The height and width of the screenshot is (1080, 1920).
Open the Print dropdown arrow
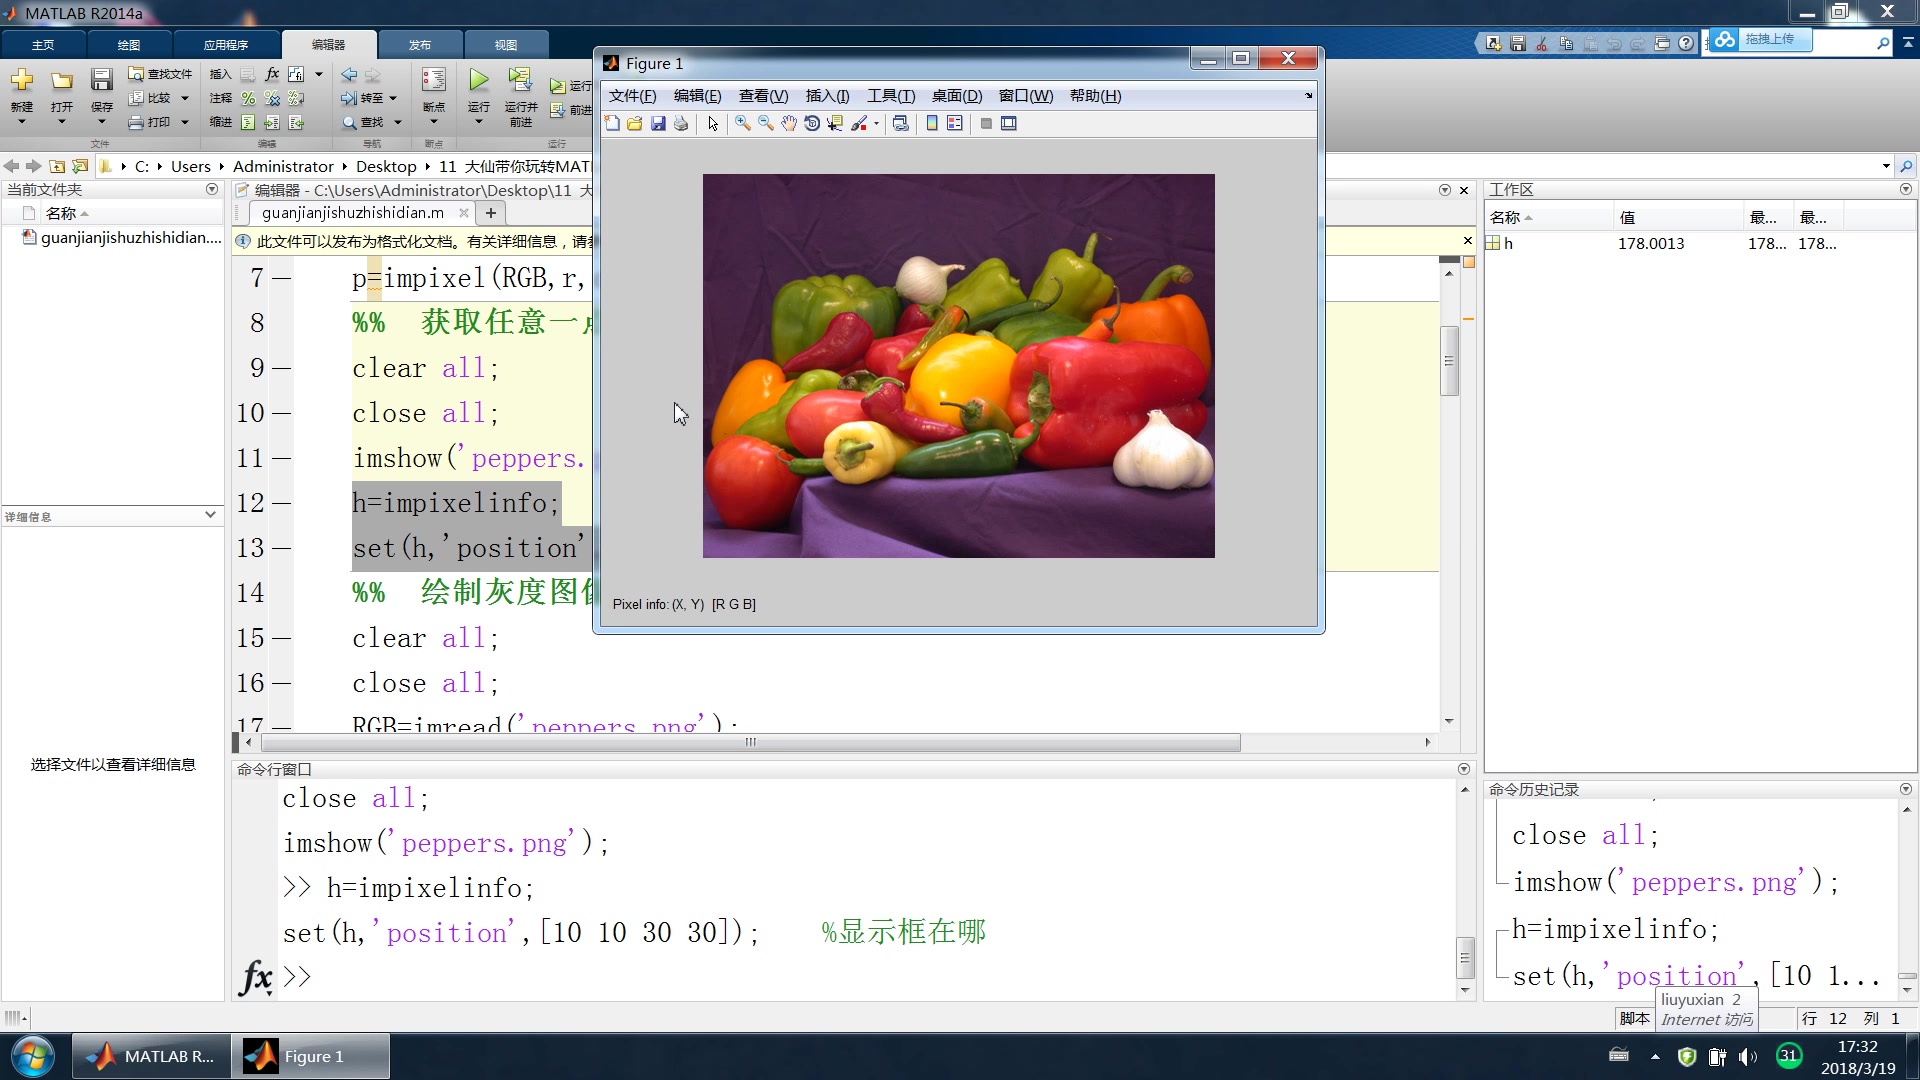[185, 122]
